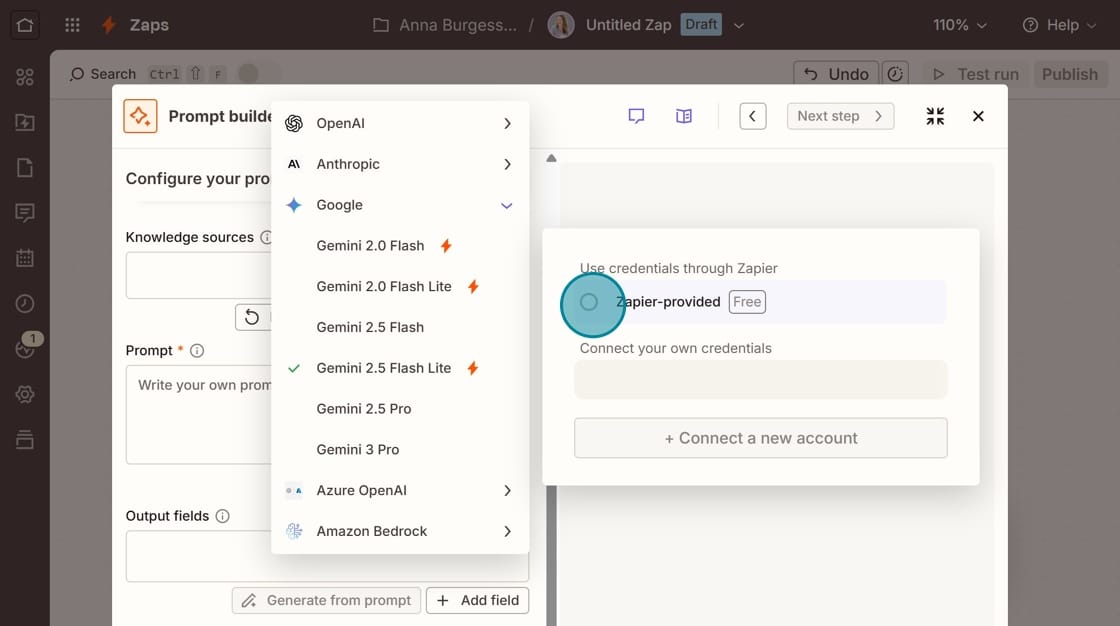Open the apps grid menu
Image resolution: width=1120 pixels, height=626 pixels.
(72, 25)
